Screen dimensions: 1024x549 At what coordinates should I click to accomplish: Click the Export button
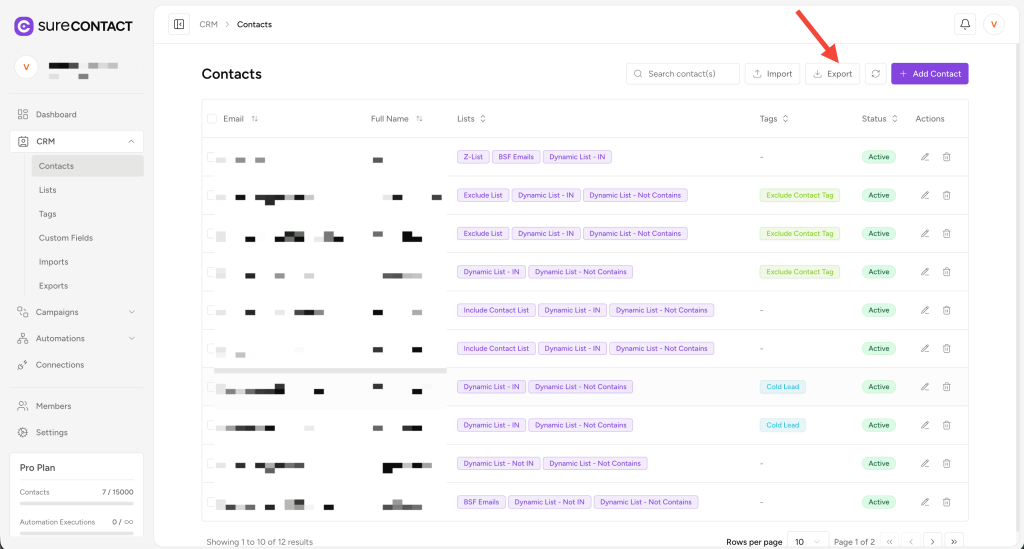(832, 74)
